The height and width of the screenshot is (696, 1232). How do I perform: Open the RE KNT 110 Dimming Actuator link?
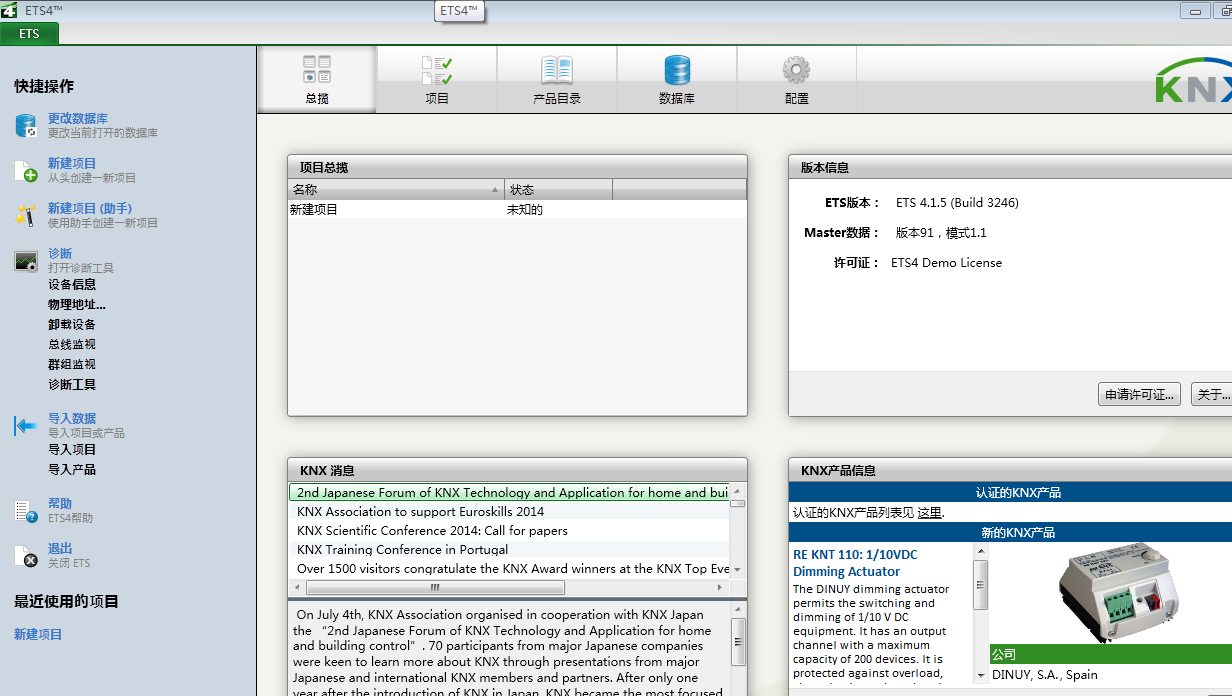(855, 563)
